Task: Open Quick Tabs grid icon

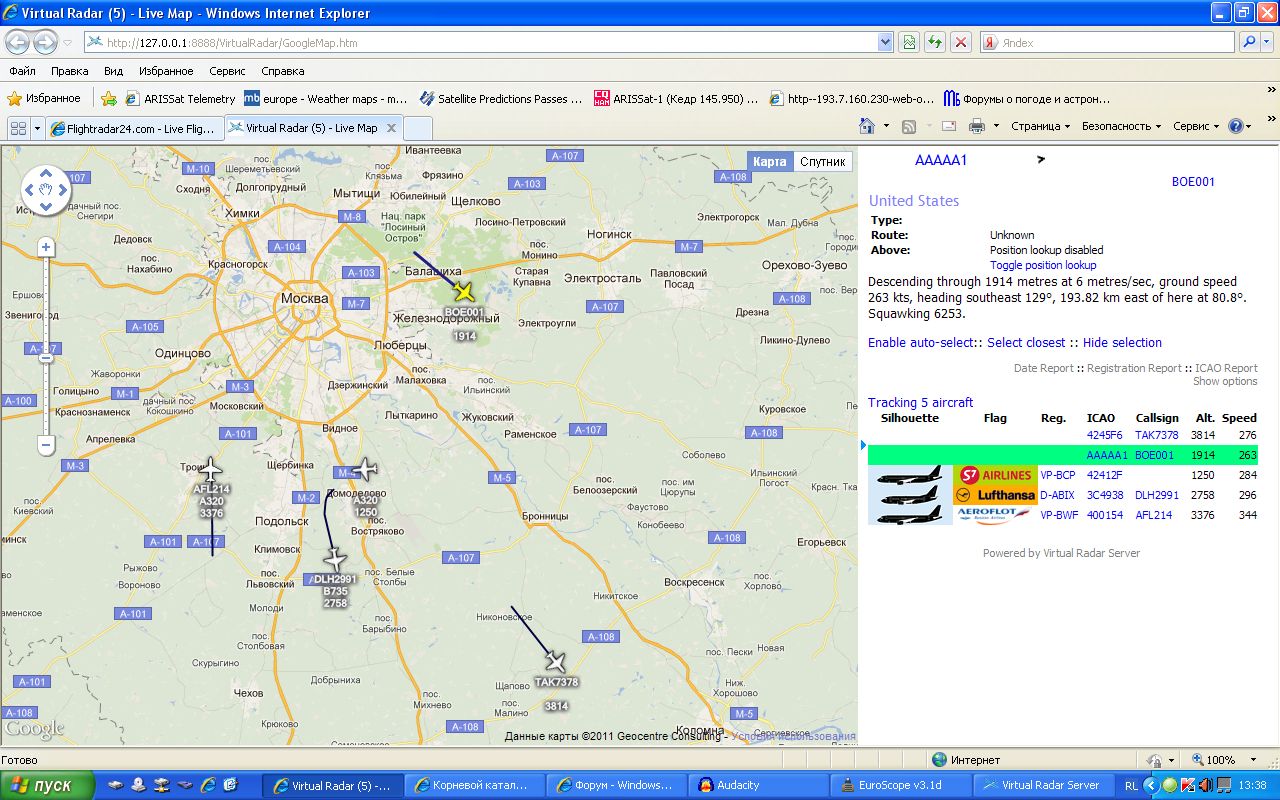Action: (x=18, y=128)
